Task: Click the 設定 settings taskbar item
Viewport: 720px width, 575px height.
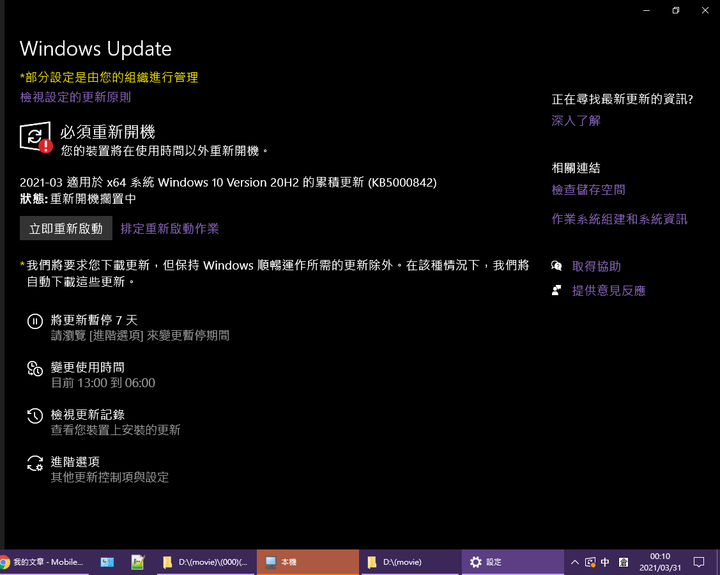Action: [513, 562]
